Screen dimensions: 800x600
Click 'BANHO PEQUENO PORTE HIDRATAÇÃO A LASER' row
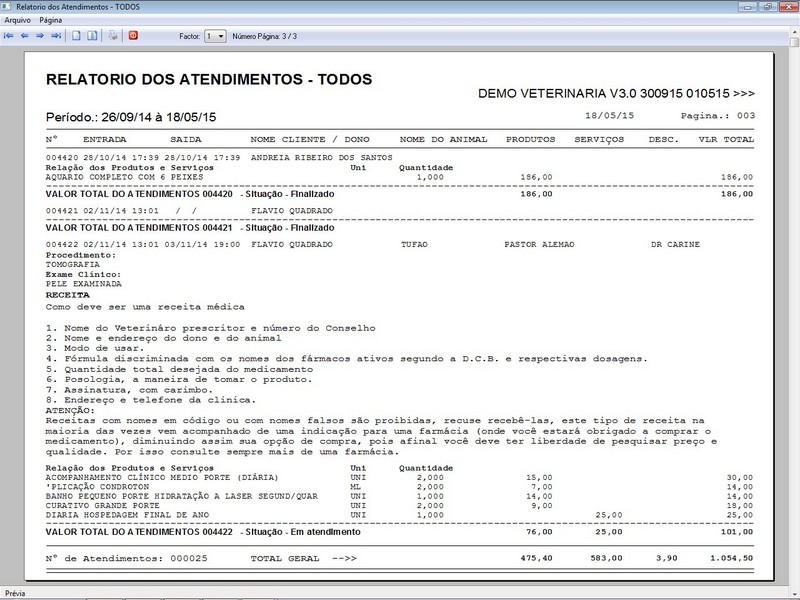pos(399,496)
